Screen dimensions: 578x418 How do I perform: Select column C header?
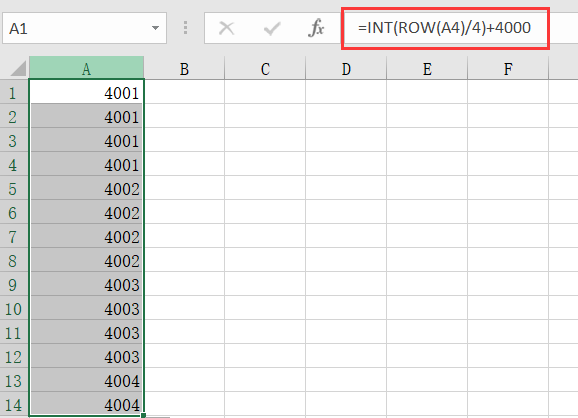(x=265, y=69)
